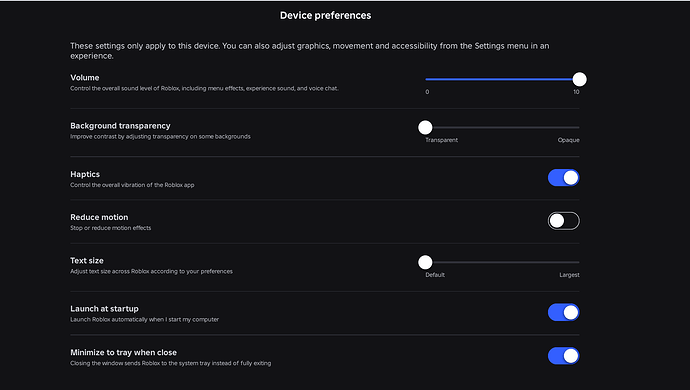Click the Haptics setting label

85,174
